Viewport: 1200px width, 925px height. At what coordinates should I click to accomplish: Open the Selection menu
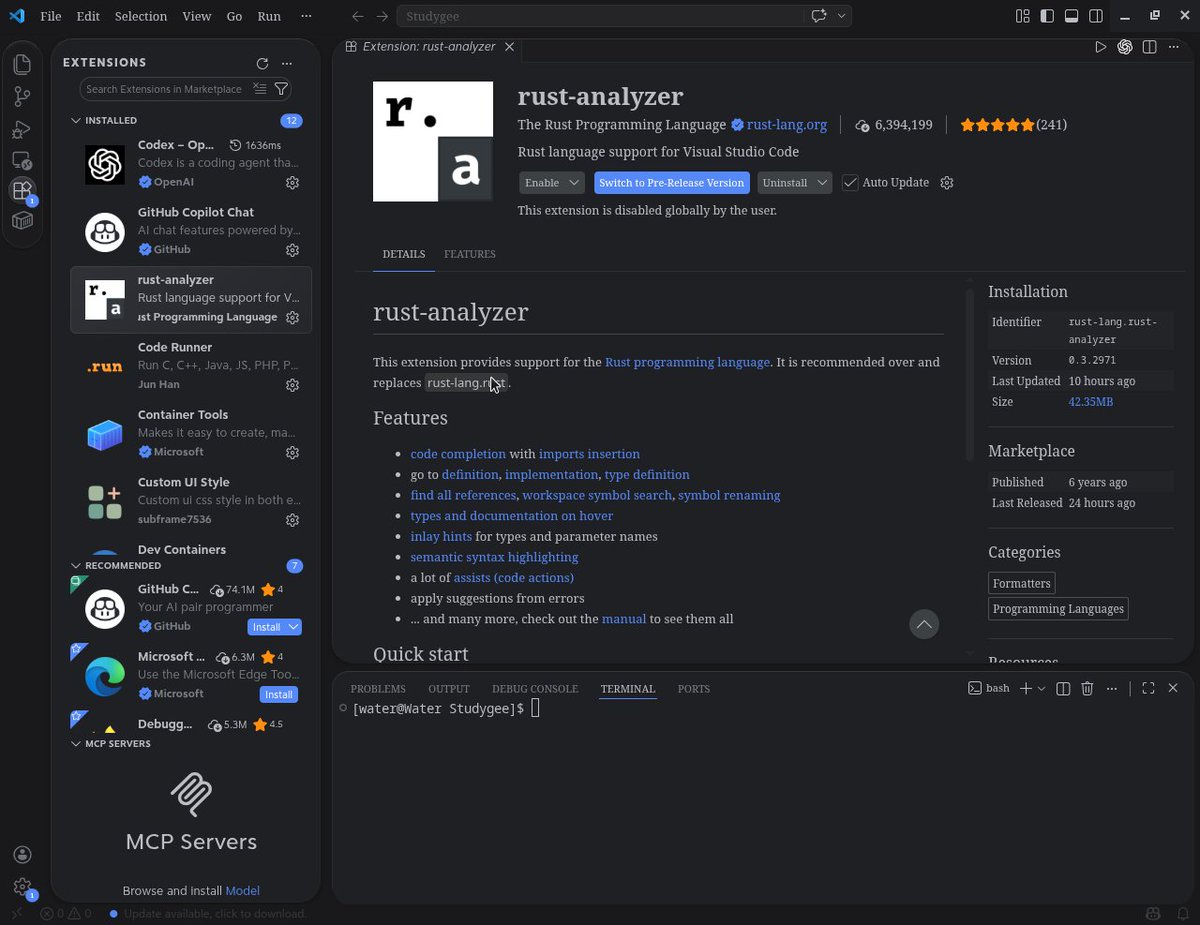coord(141,16)
